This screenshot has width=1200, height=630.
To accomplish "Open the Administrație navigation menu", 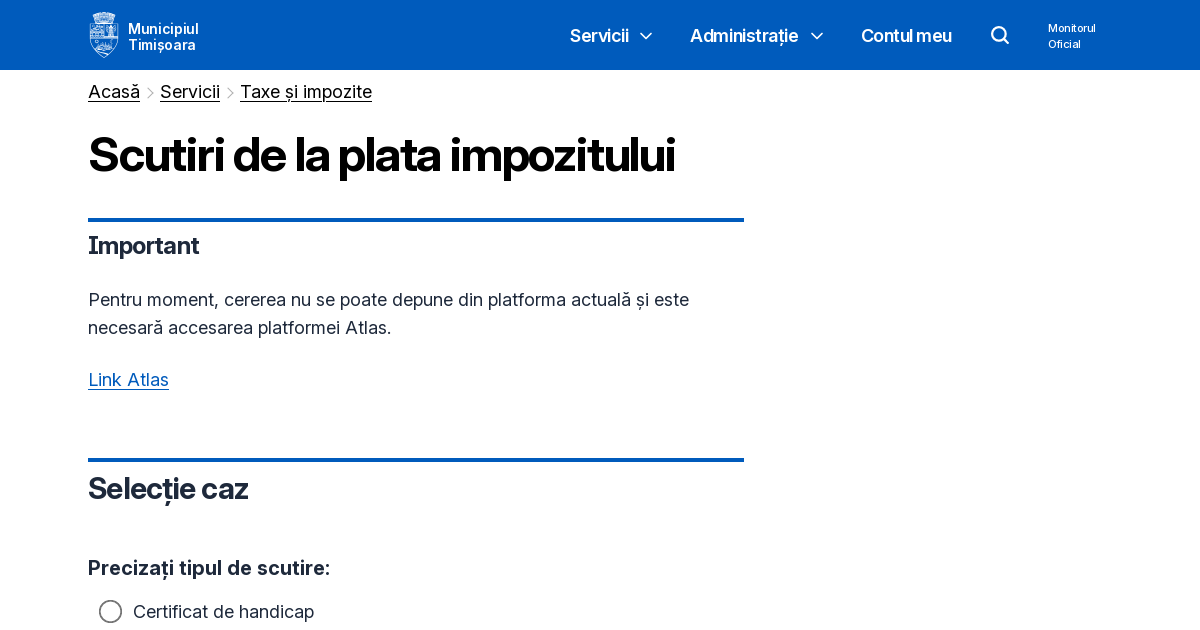I will (x=743, y=36).
